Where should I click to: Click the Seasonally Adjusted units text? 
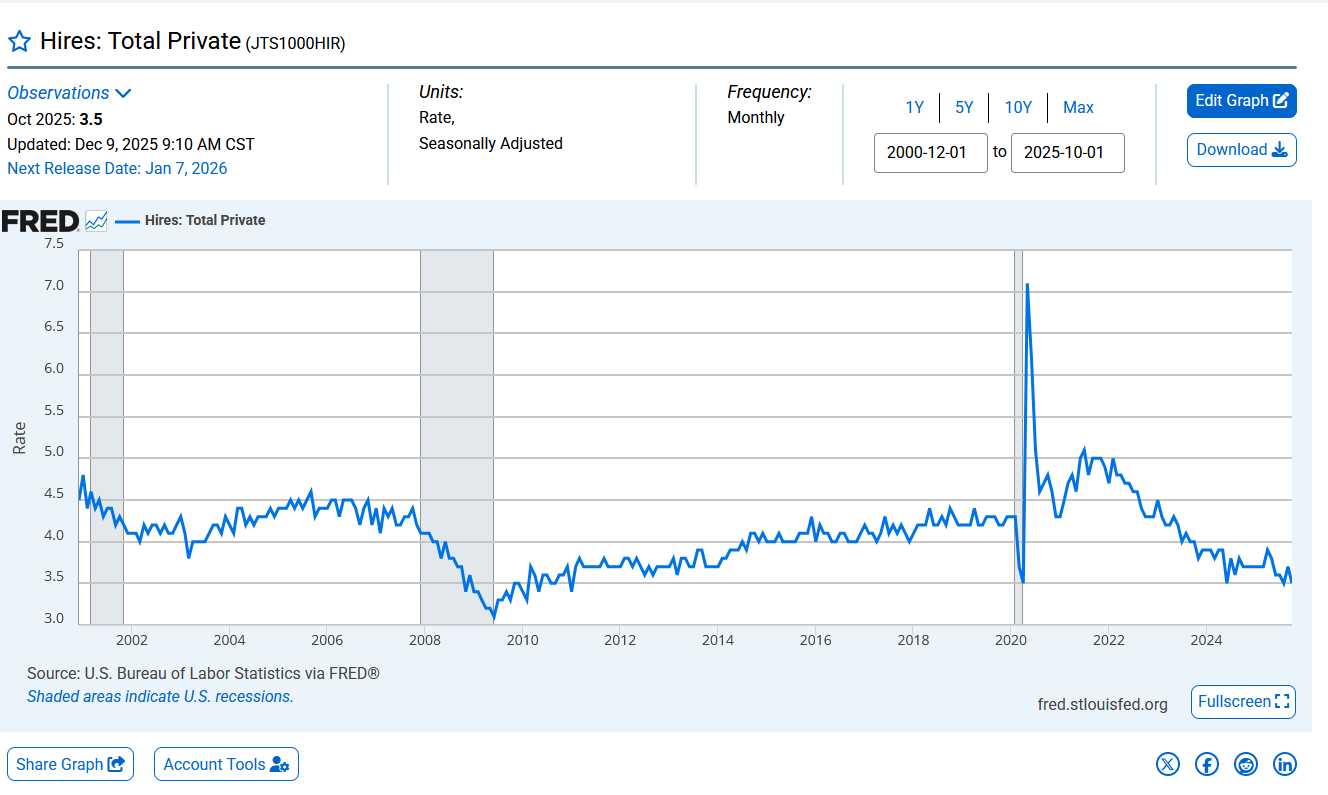point(491,144)
